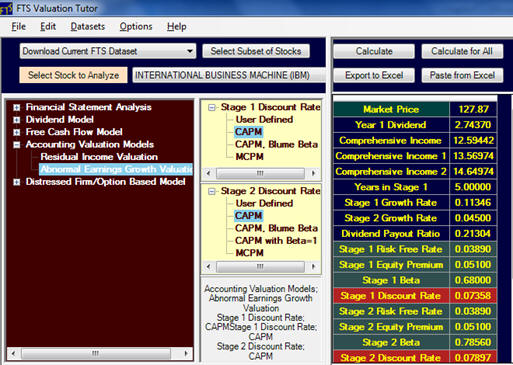This screenshot has width=513, height=365.
Task: Expand Distressed Firm/Option Based Model node
Action: click(x=16, y=182)
